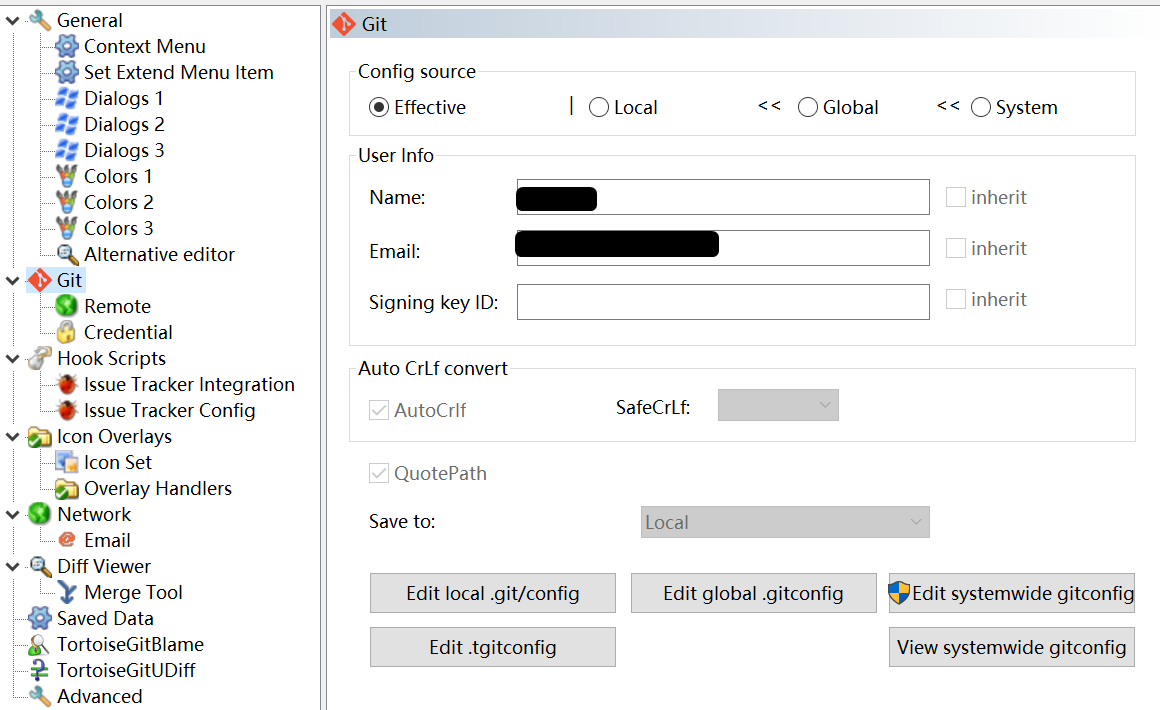Screen dimensions: 1160x710
Task: Click View systemwide gitconfig button
Action: point(1011,647)
